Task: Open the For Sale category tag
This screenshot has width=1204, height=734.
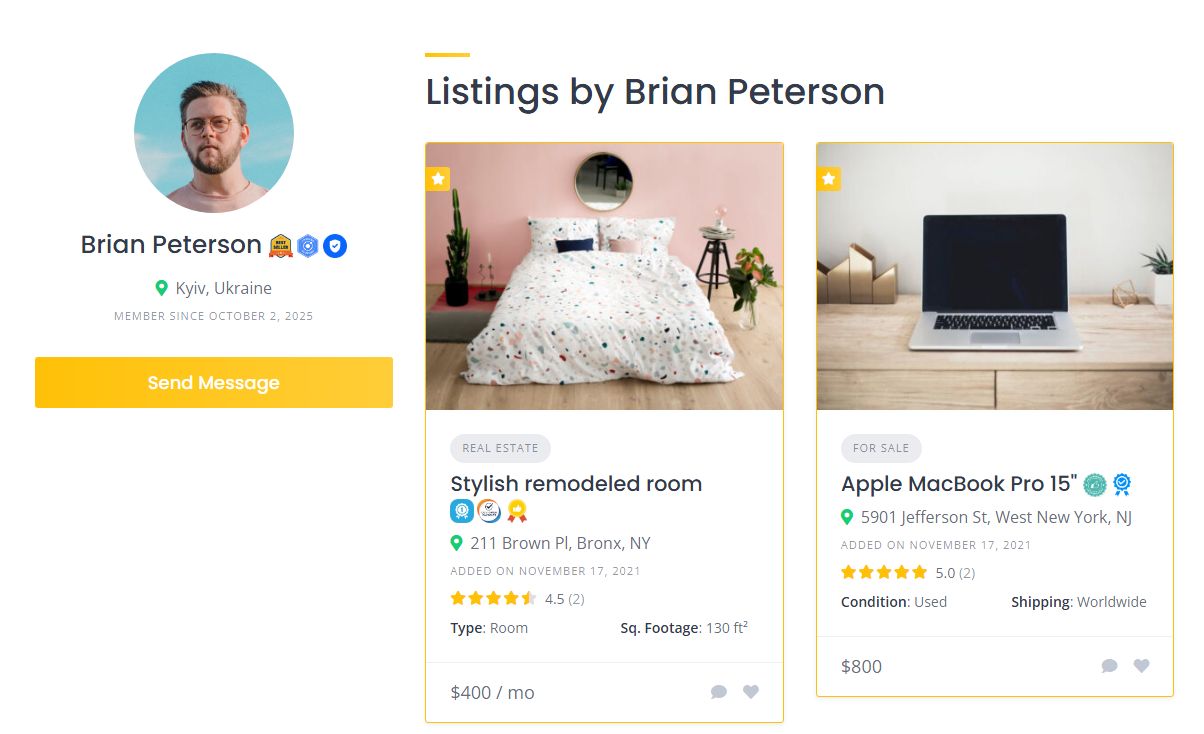Action: click(x=881, y=448)
